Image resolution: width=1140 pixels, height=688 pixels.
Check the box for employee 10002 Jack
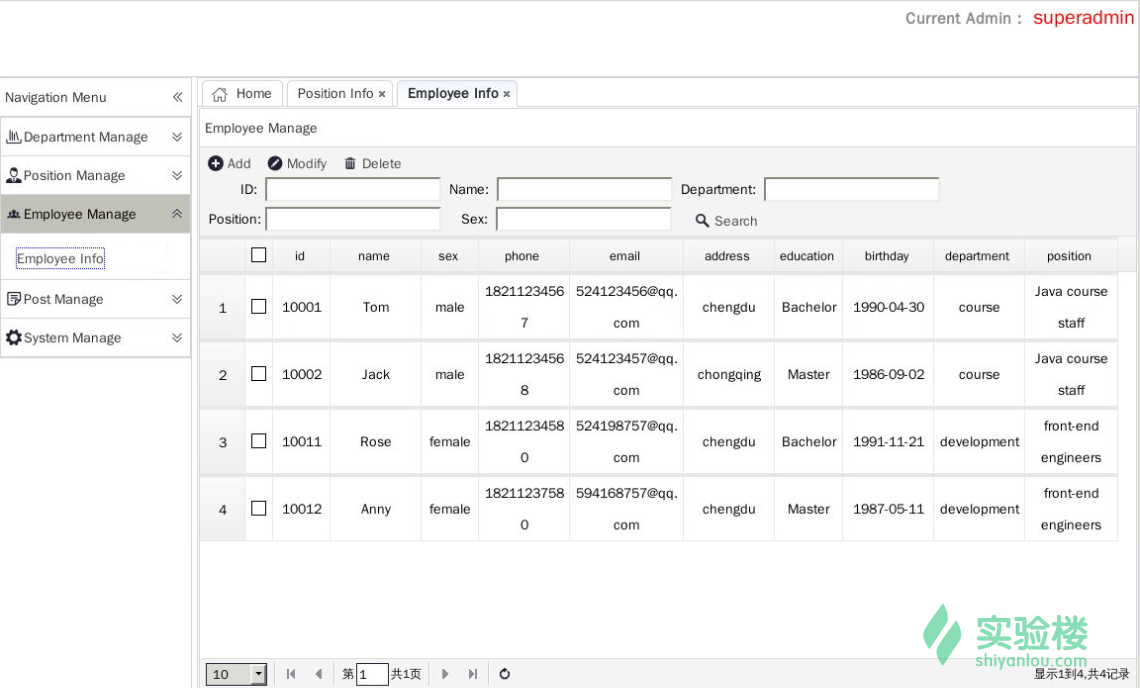[258, 373]
